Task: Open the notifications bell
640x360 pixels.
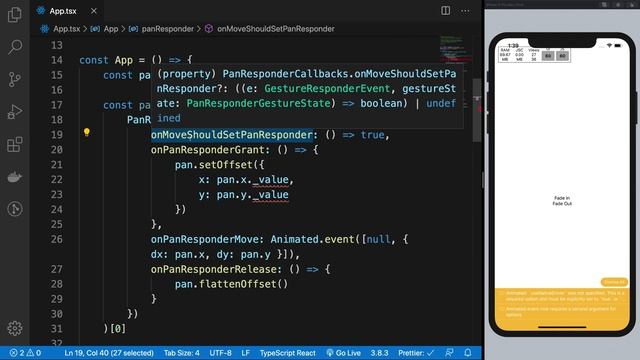Action: click(468, 353)
